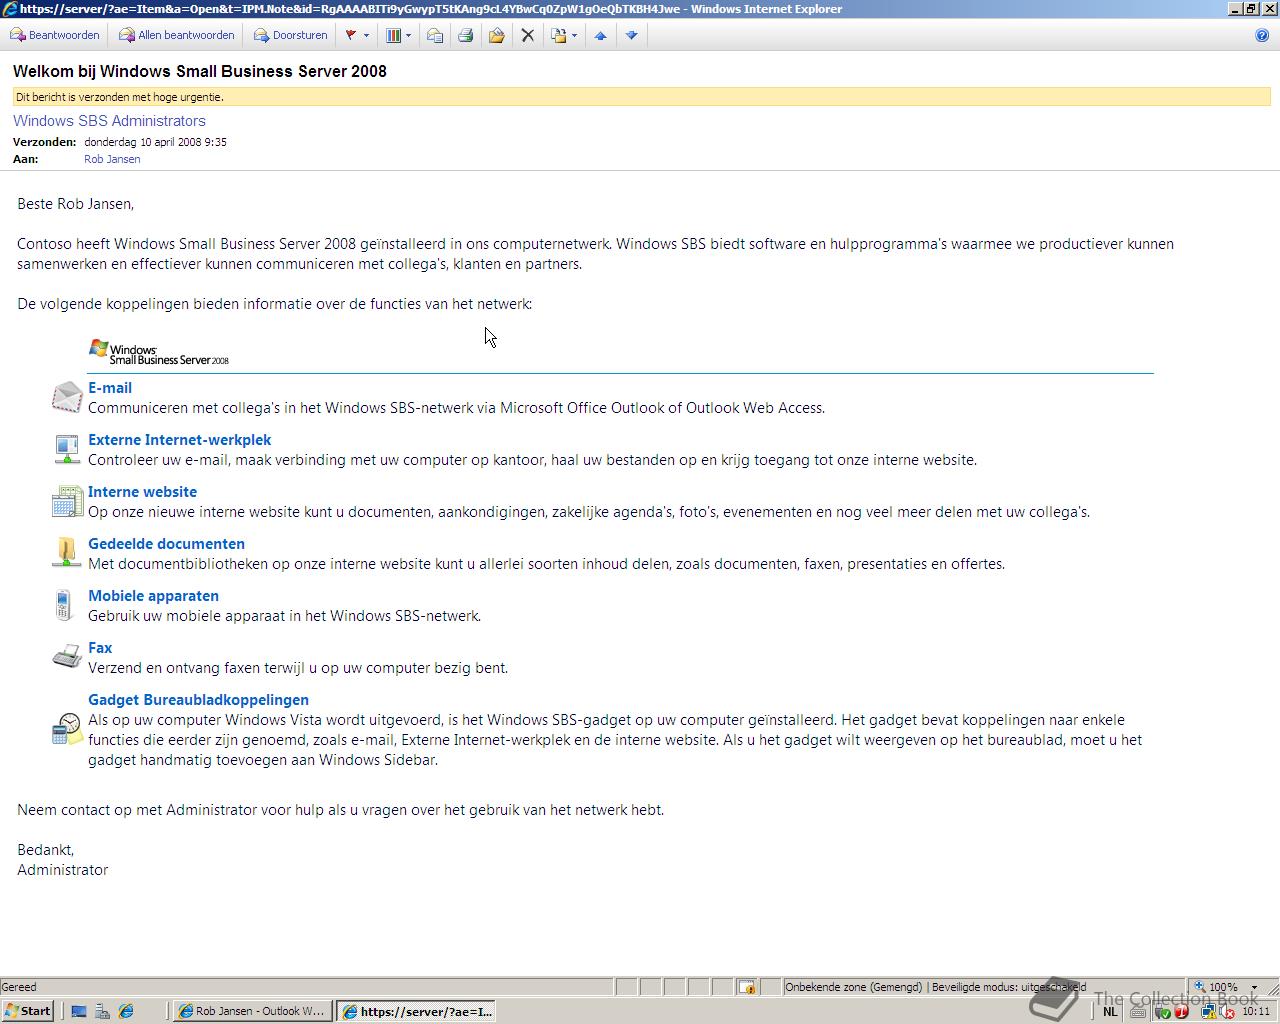Click the NL language indicator
The height and width of the screenshot is (1024, 1280).
coord(1110,1012)
